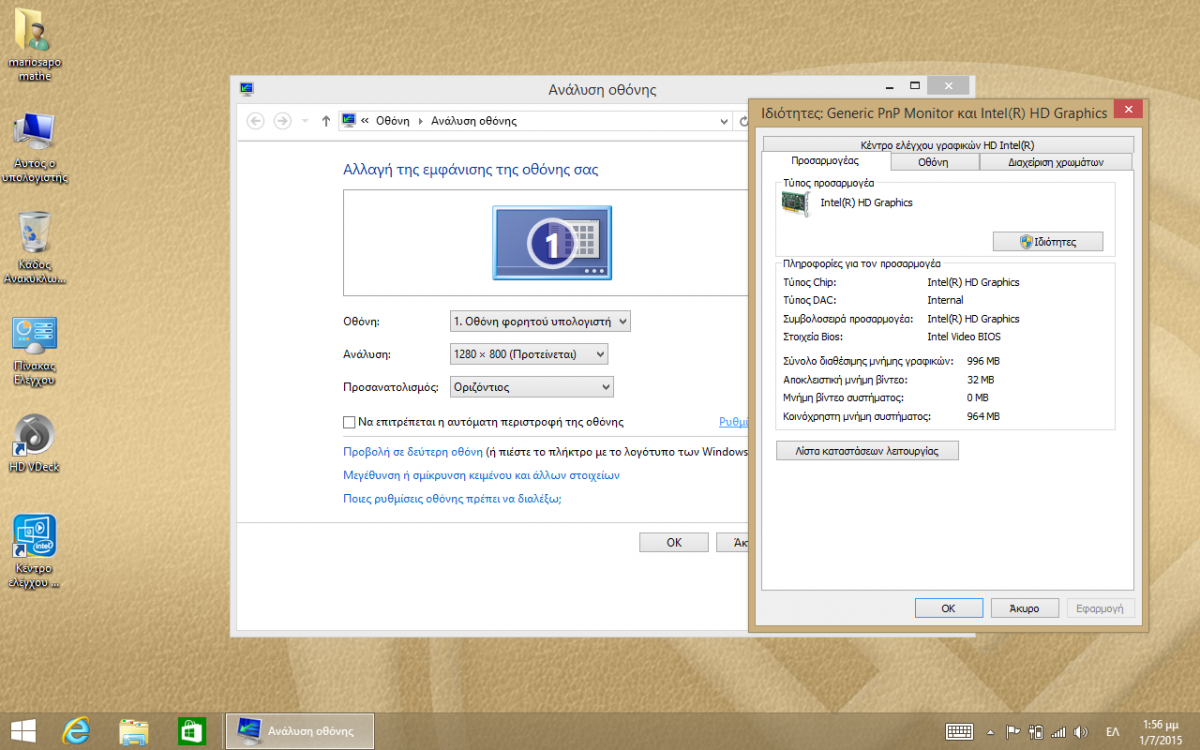Viewport: 1200px width, 750px height.
Task: Open the Intel Κέντρο ελέγχου desktop shortcut
Action: (x=35, y=551)
